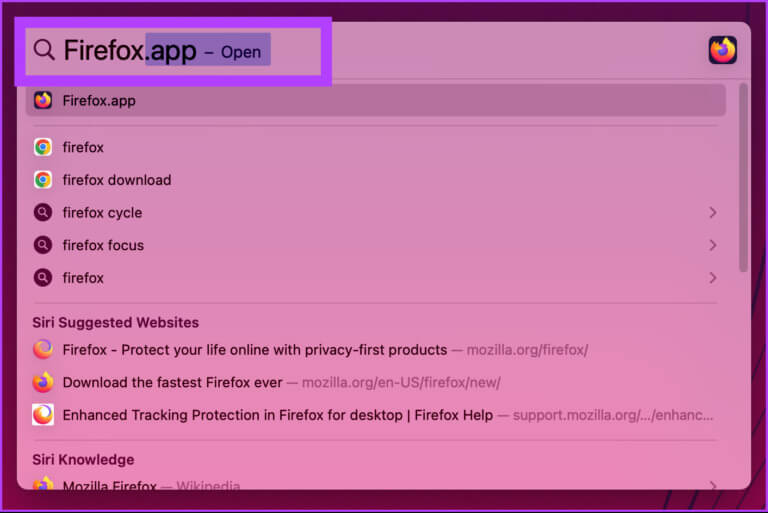
Task: Open 'Enhanced Tracking Protection in Firefox' help page
Action: pyautogui.click(x=376, y=415)
